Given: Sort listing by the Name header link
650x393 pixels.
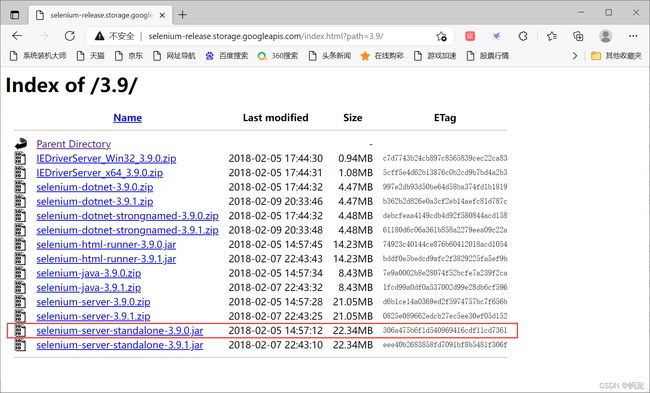Looking at the screenshot, I should tap(127, 118).
